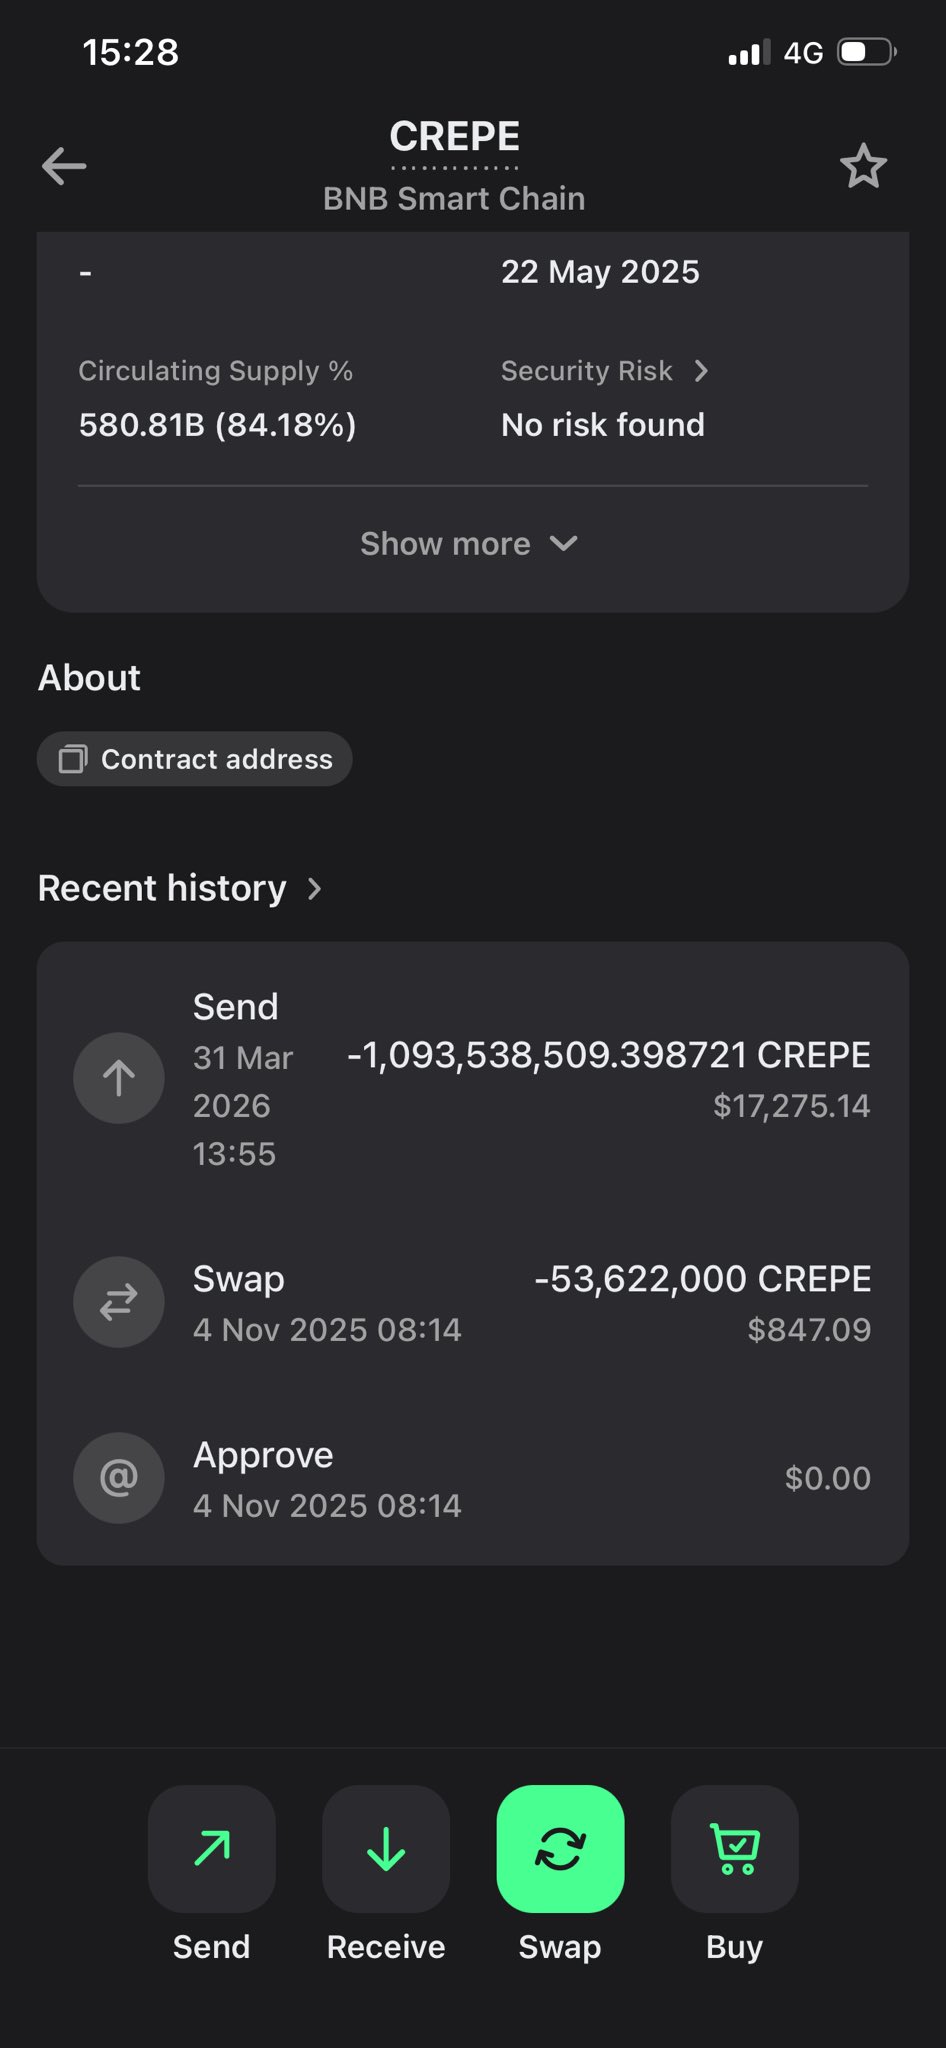
Task: Tap the chevron next to Recent history
Action: 315,888
